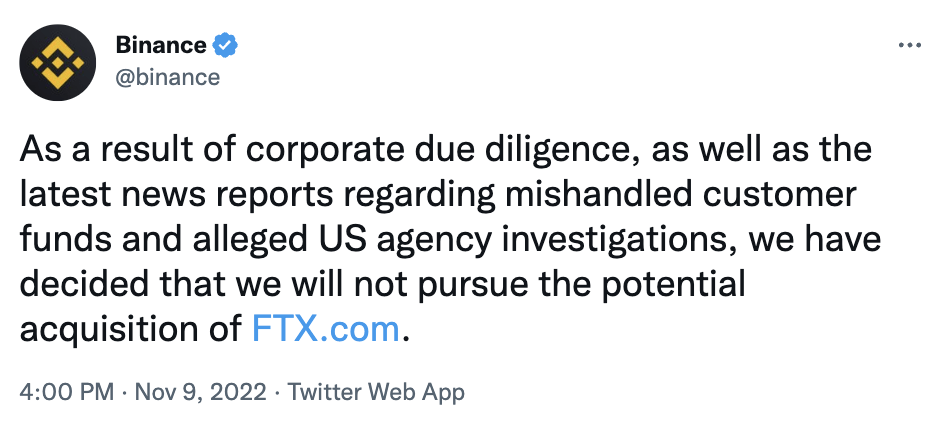Image resolution: width=946 pixels, height=428 pixels.
Task: Click the Nov 9, 2022 date
Action: tap(198, 392)
